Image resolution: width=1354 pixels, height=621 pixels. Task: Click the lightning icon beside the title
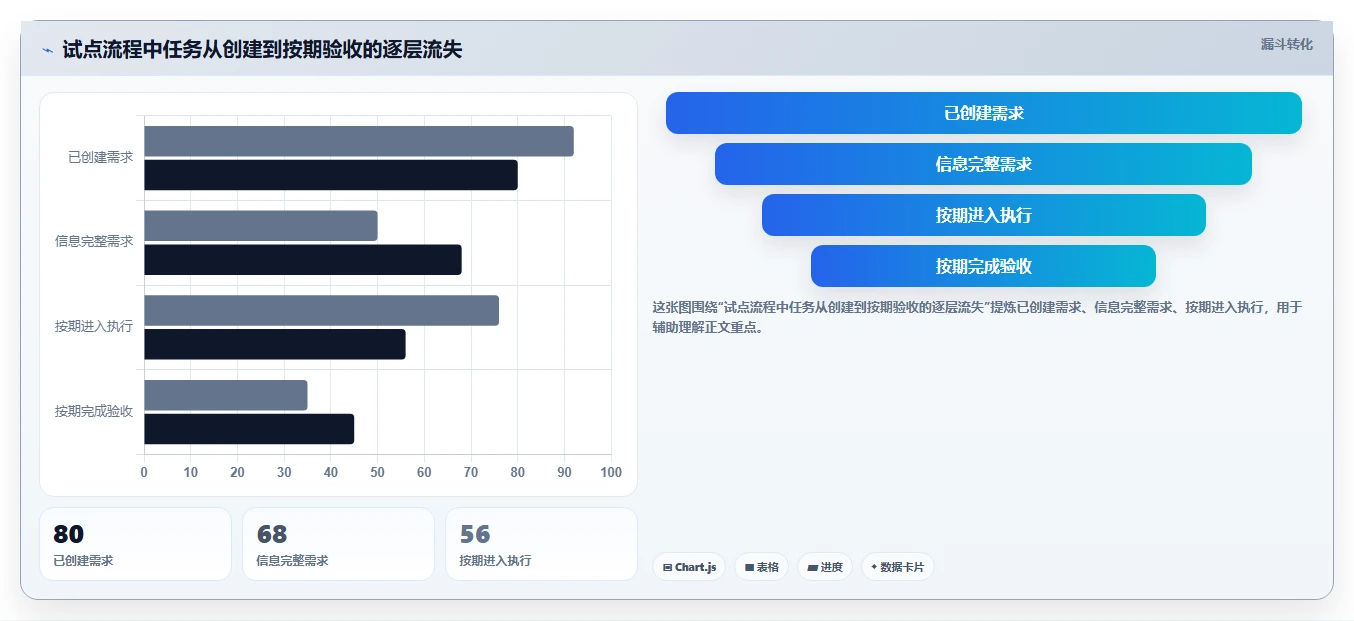click(47, 50)
